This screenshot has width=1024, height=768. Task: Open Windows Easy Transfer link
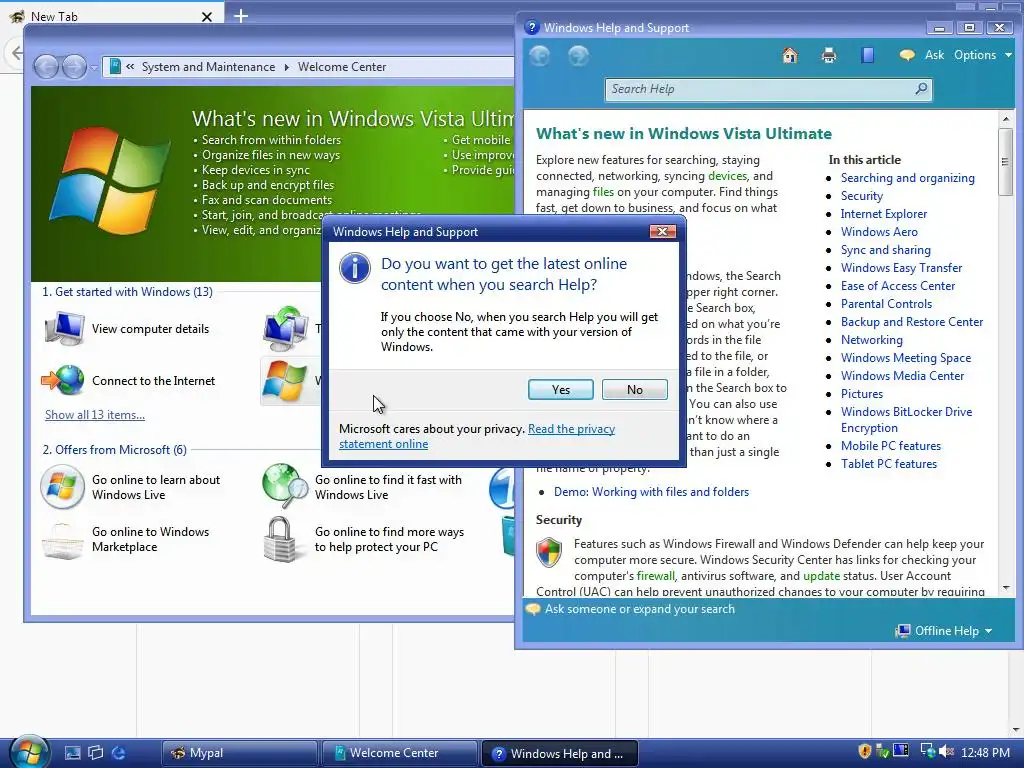(x=901, y=268)
